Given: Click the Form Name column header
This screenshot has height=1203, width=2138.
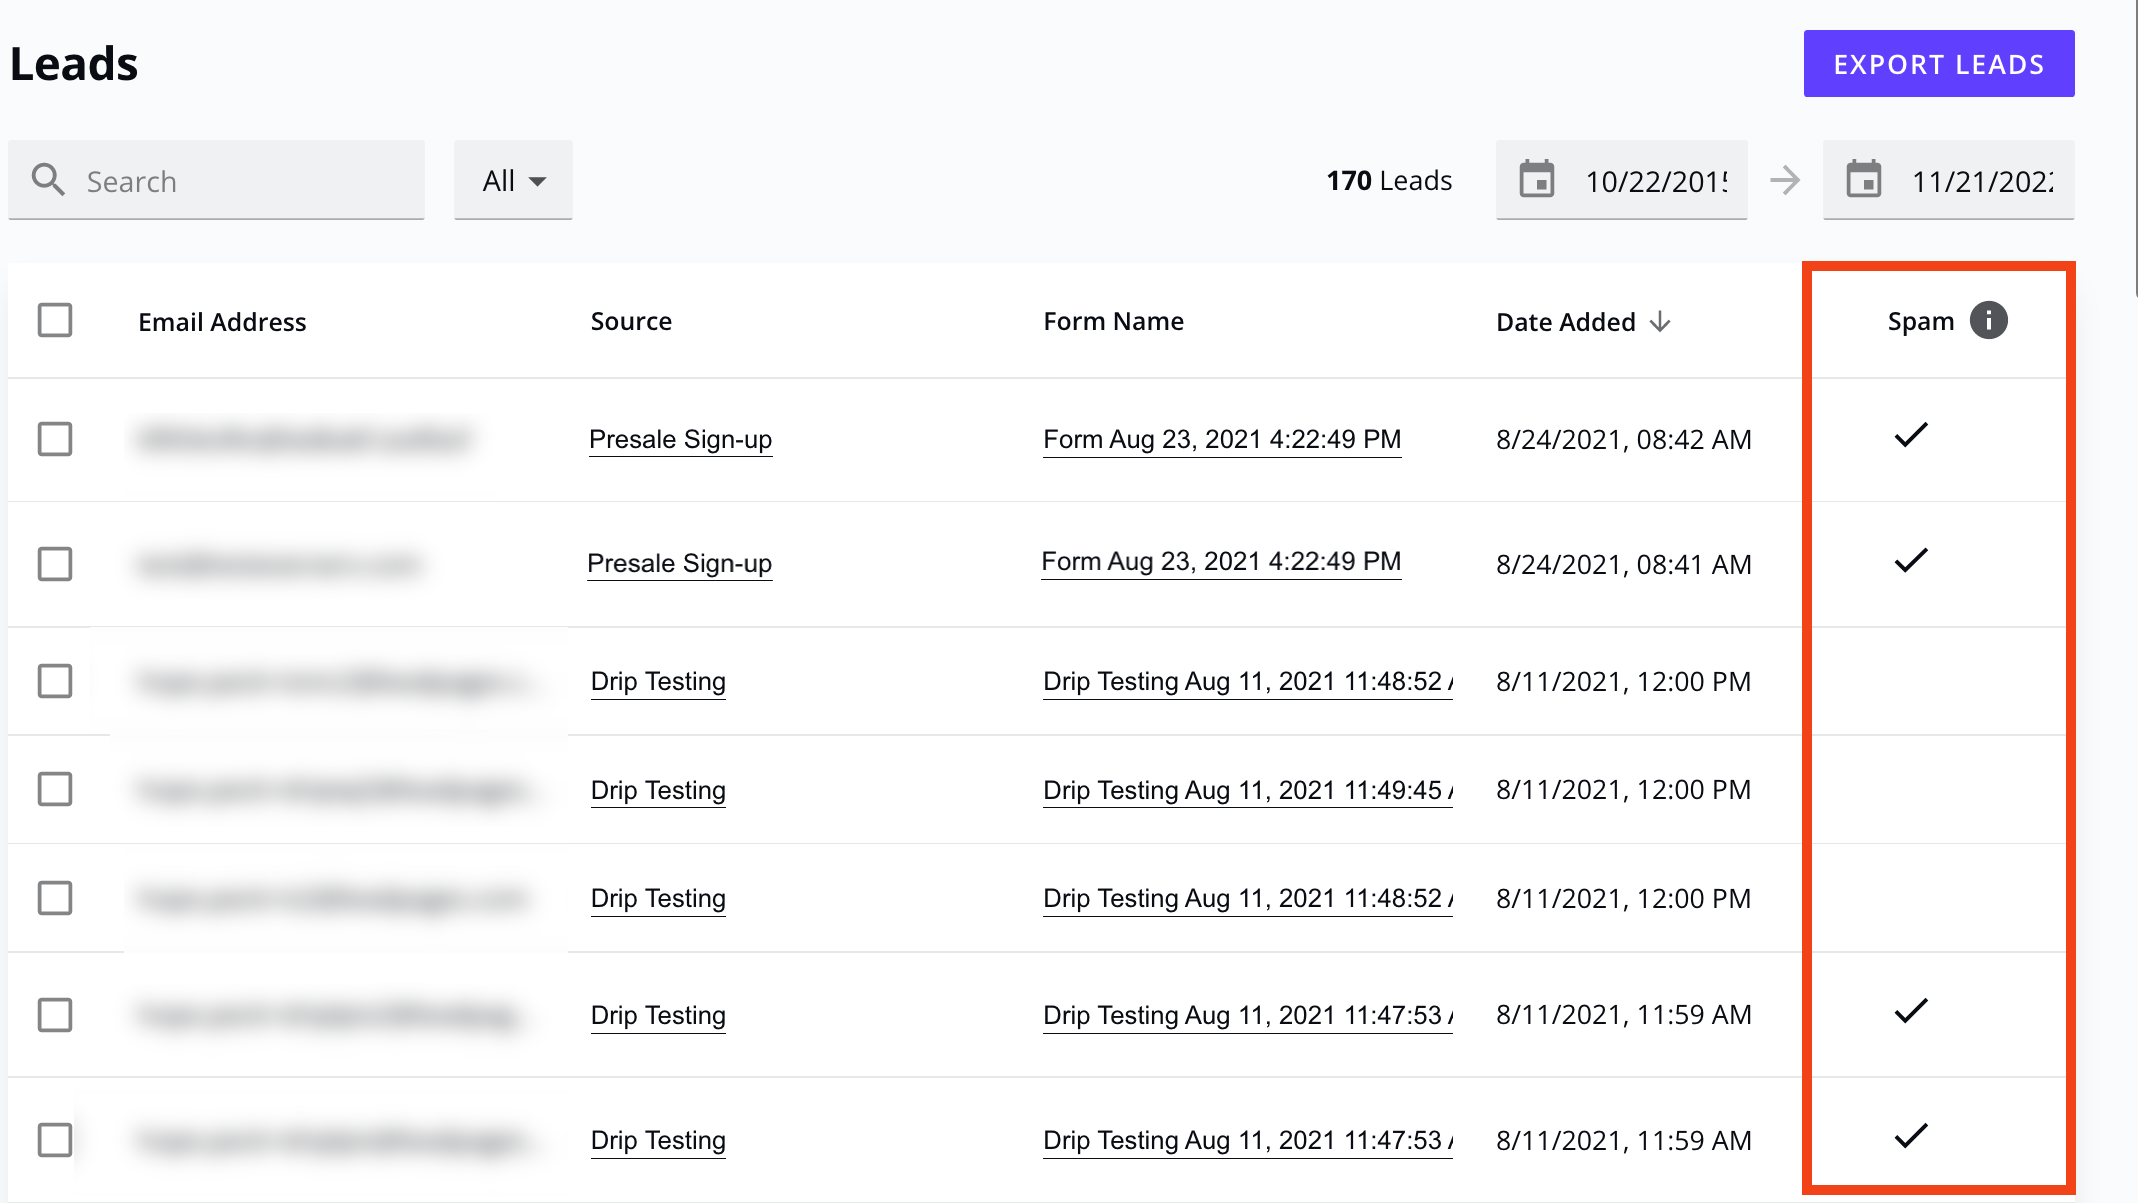Looking at the screenshot, I should tap(1114, 321).
